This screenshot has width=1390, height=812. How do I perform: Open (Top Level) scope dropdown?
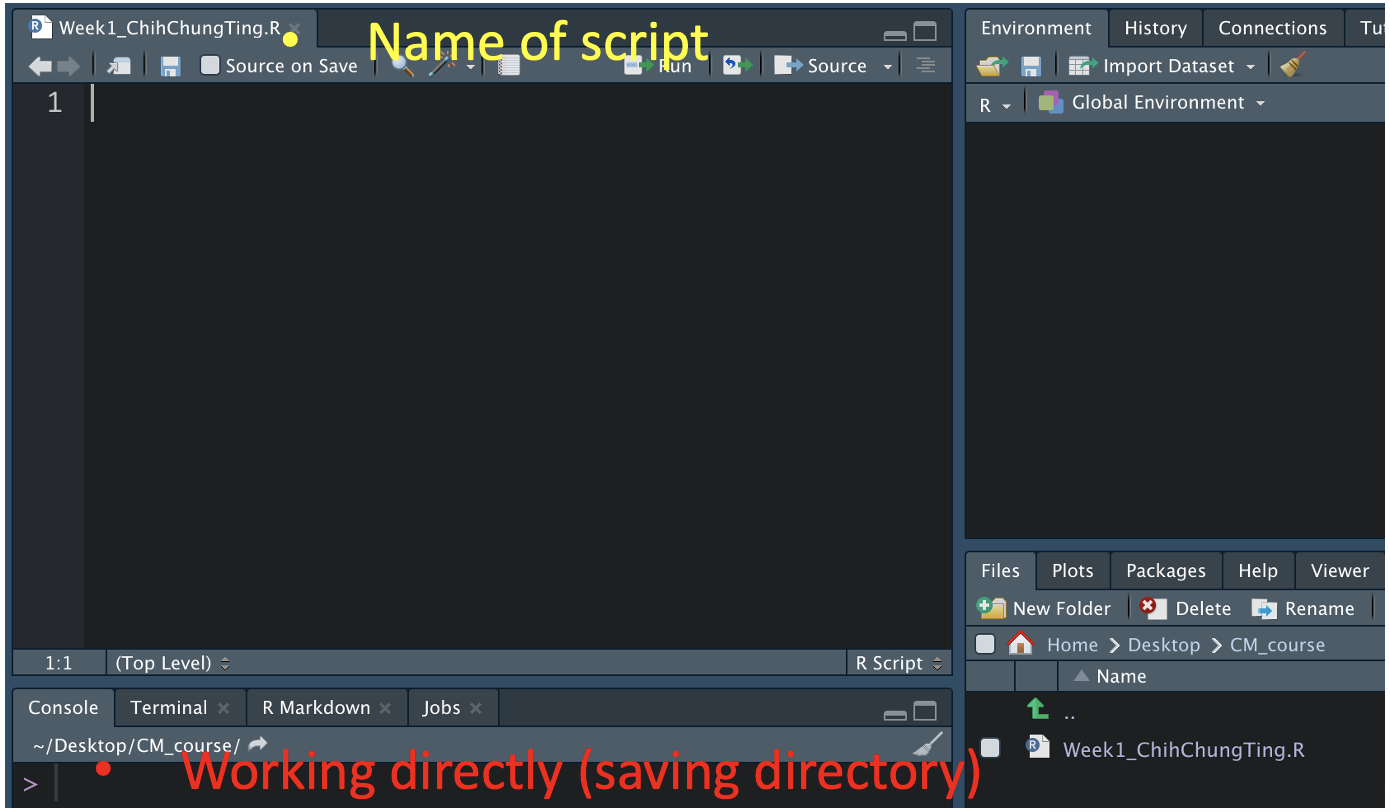[x=173, y=663]
